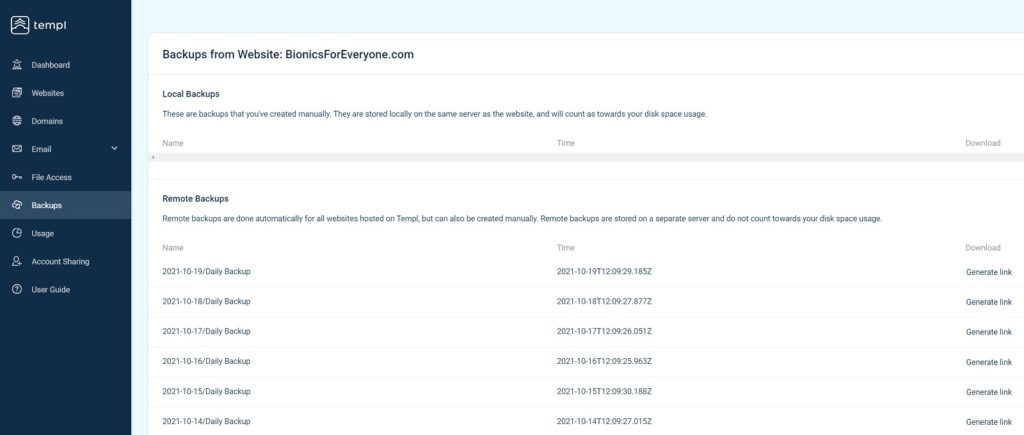The width and height of the screenshot is (1024, 435).
Task: Click the Remote Backups Time column header
Action: tap(566, 248)
